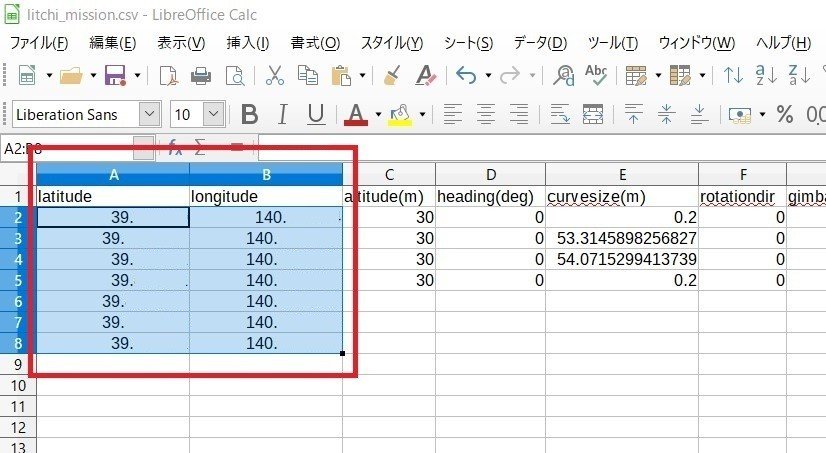Screen dimensions: 826x453
Task: Open the Font Color palette arrow
Action: (x=378, y=114)
